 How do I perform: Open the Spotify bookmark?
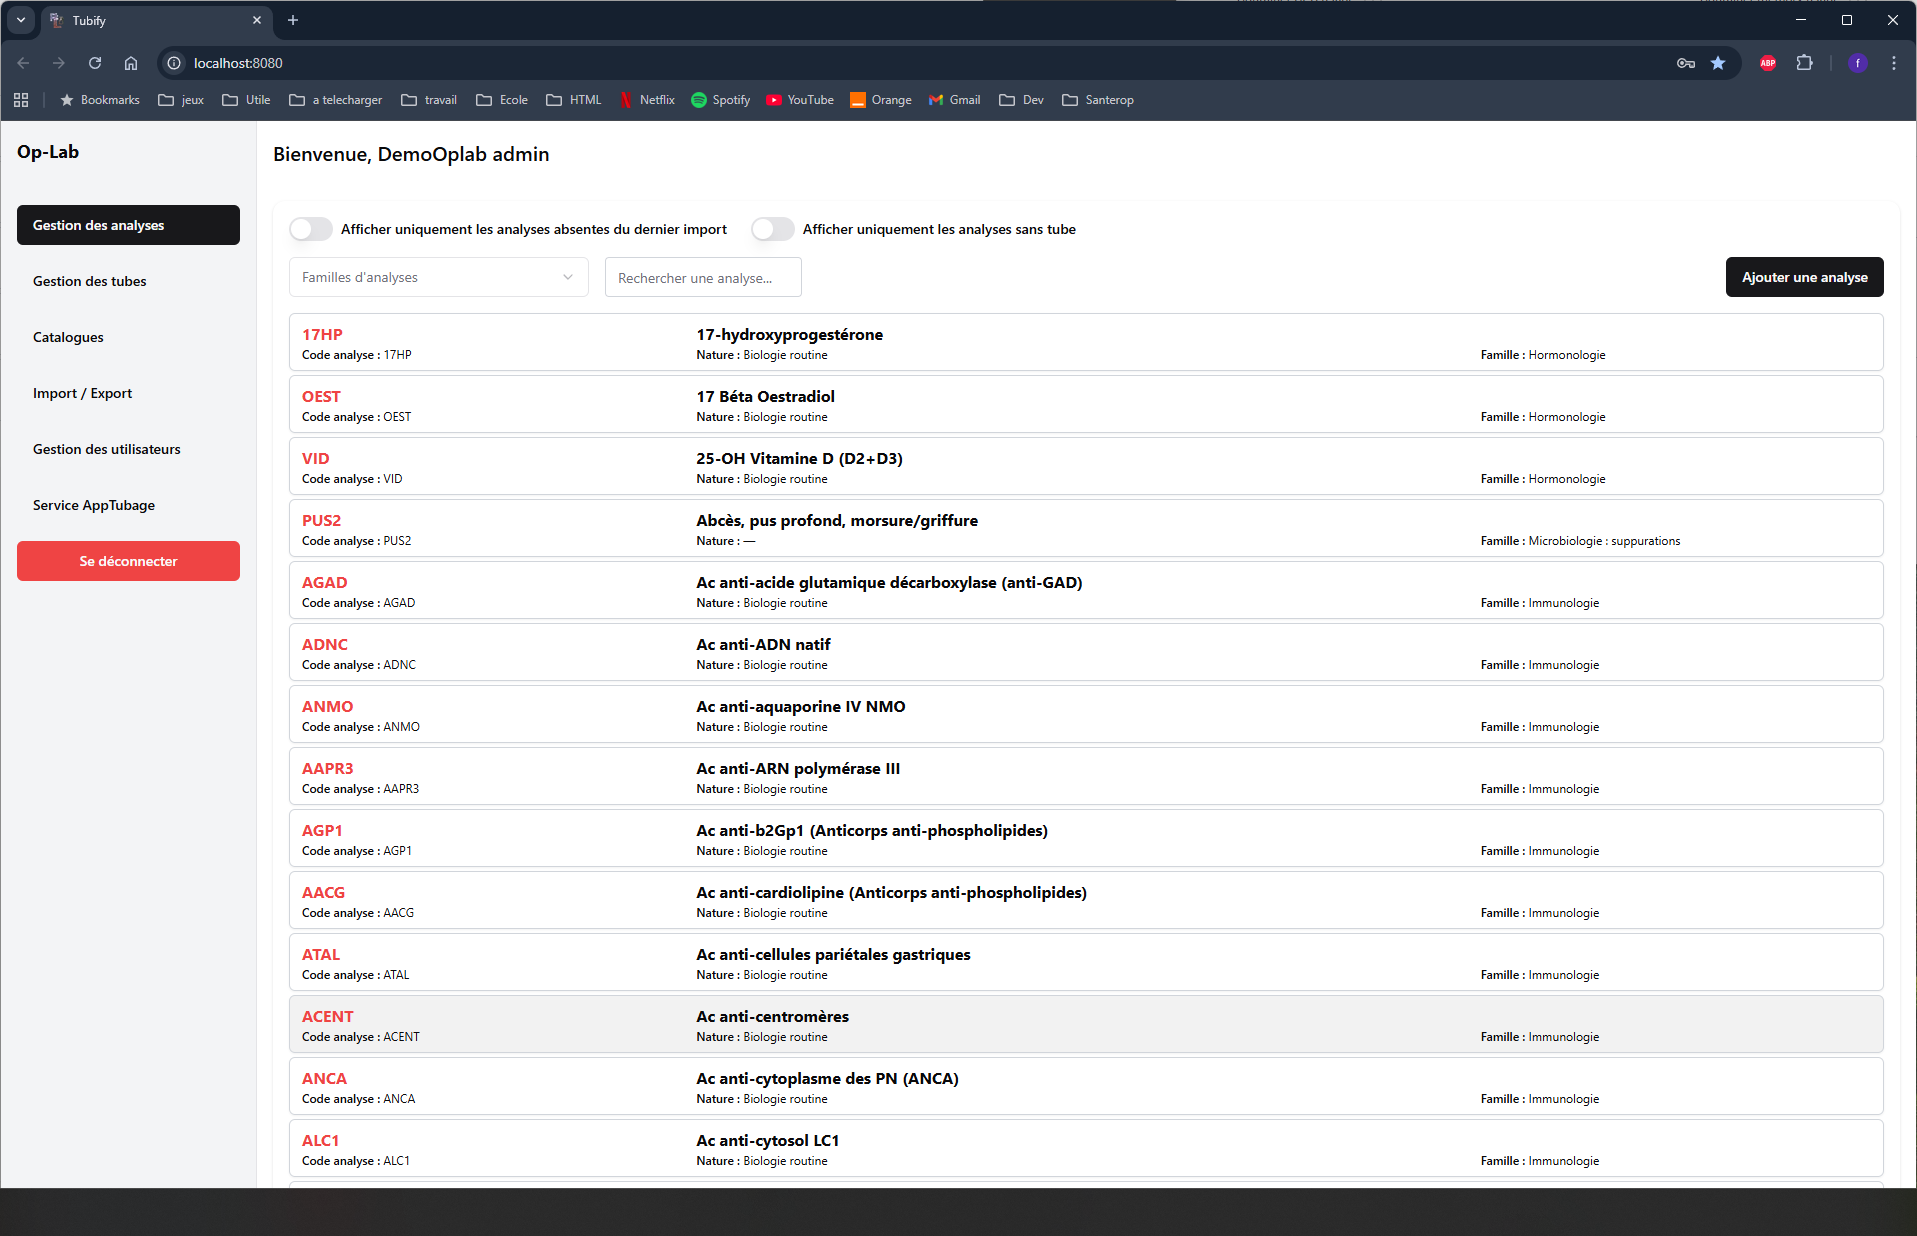click(720, 100)
